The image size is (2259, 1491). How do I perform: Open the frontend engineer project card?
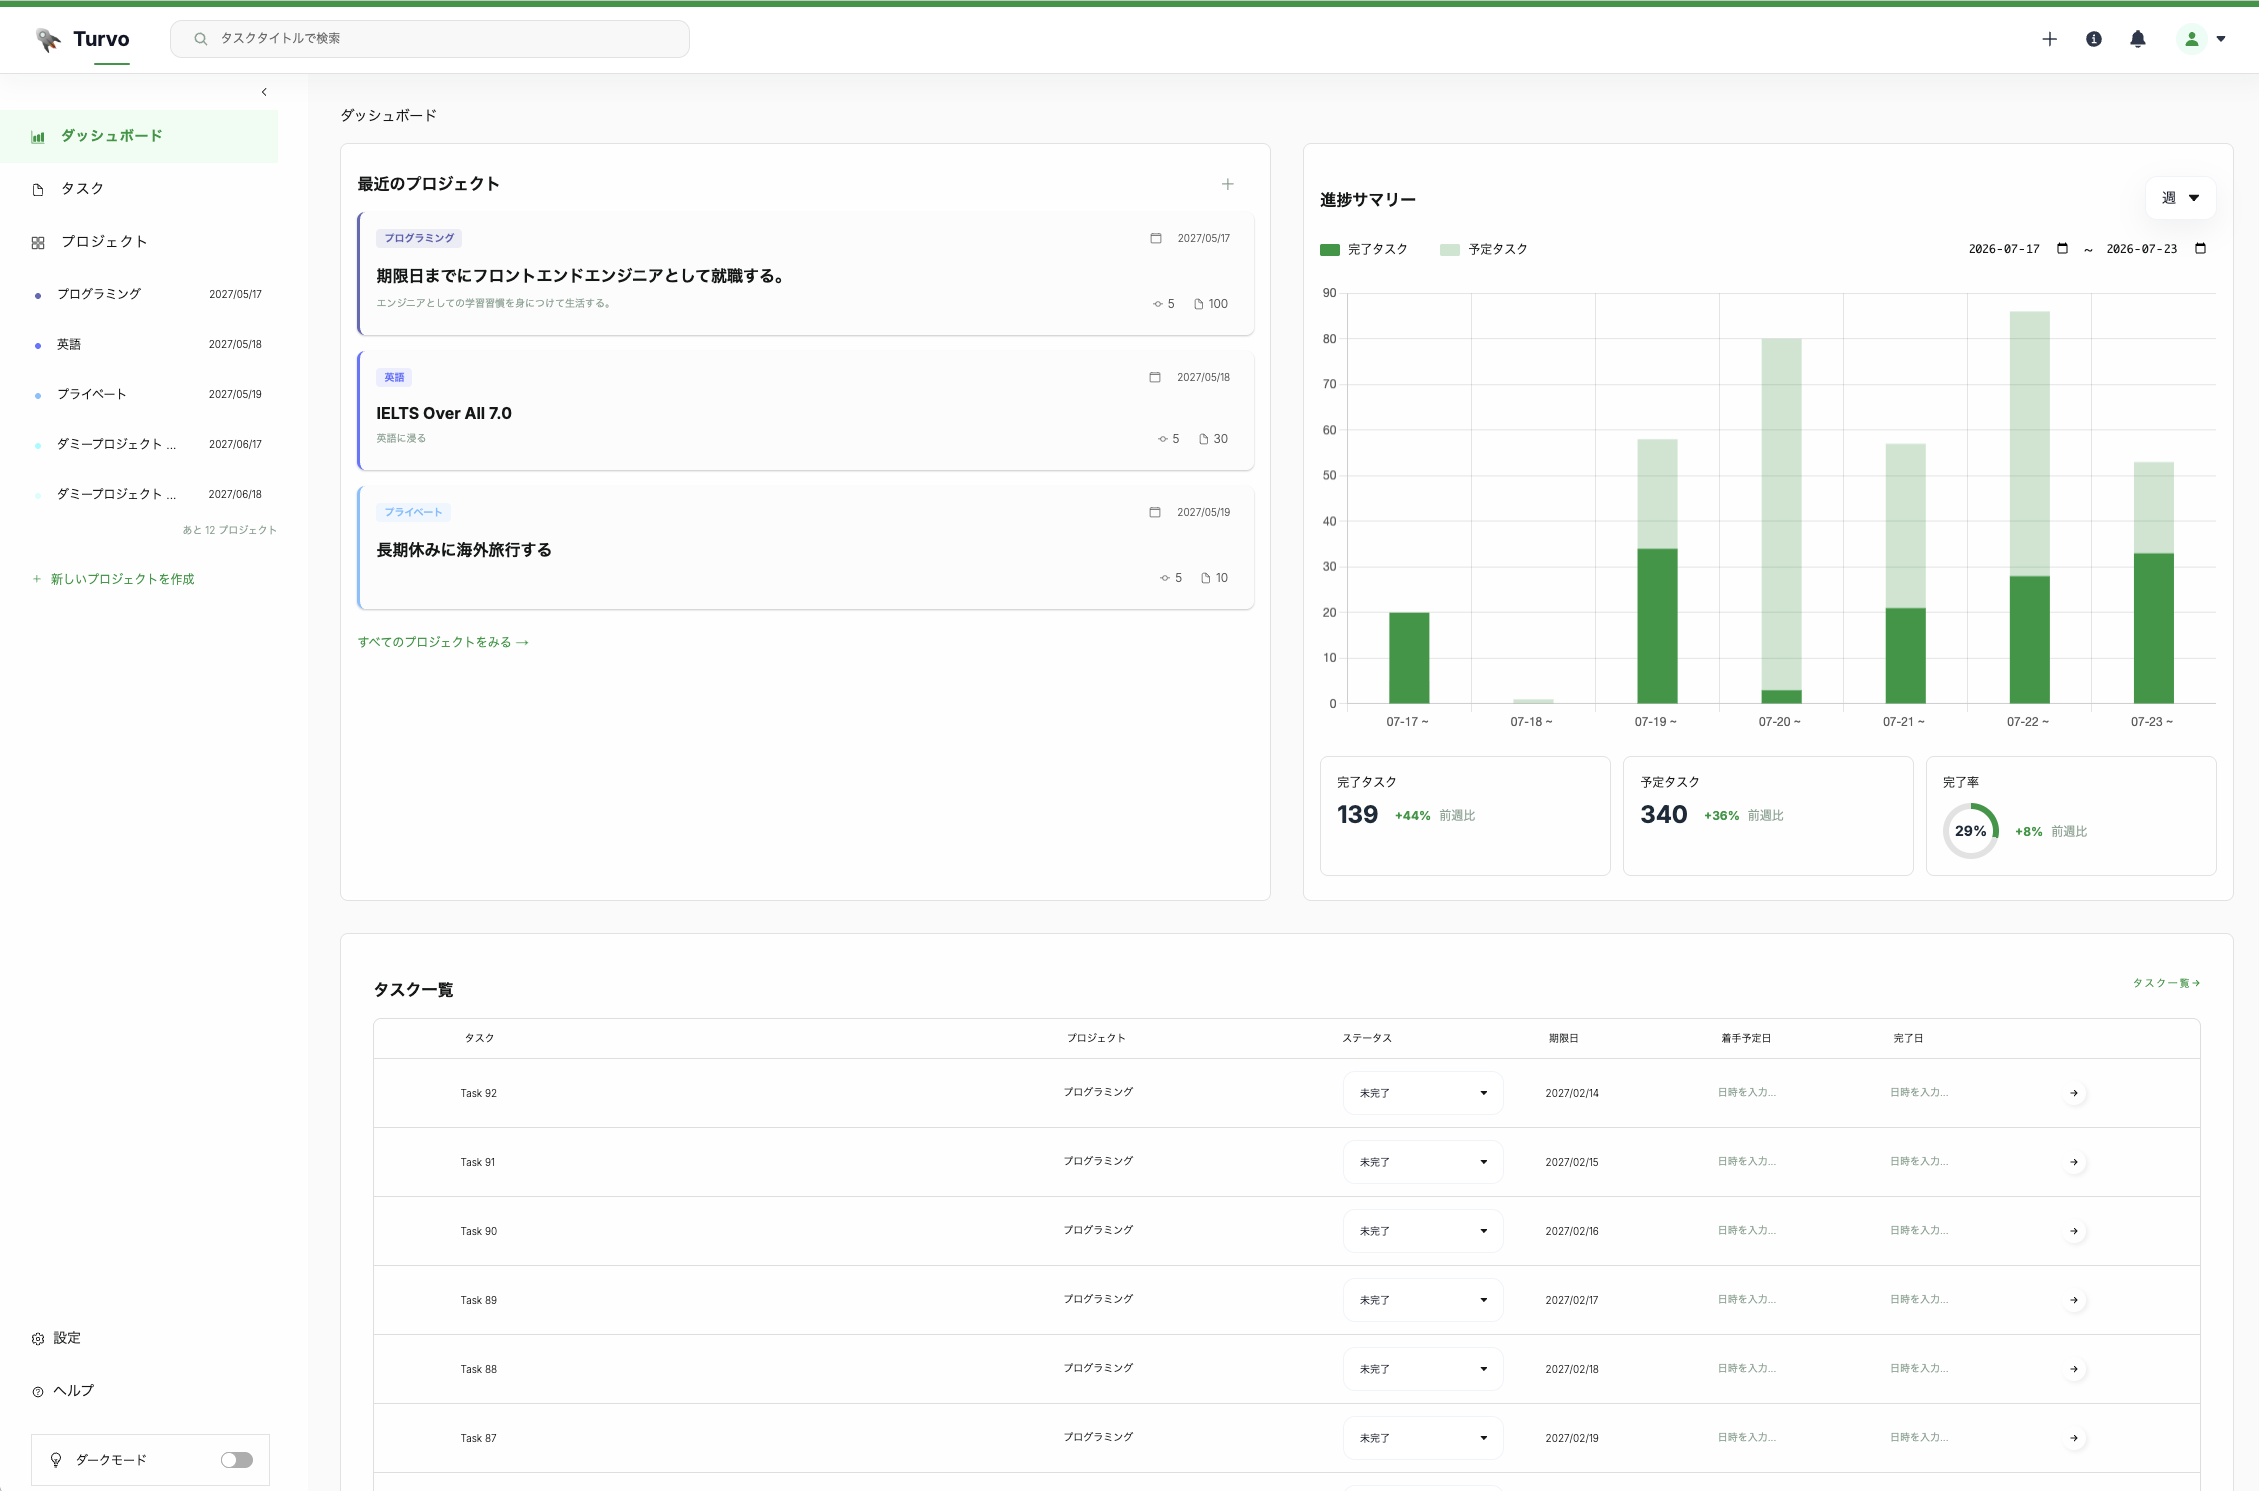click(805, 273)
